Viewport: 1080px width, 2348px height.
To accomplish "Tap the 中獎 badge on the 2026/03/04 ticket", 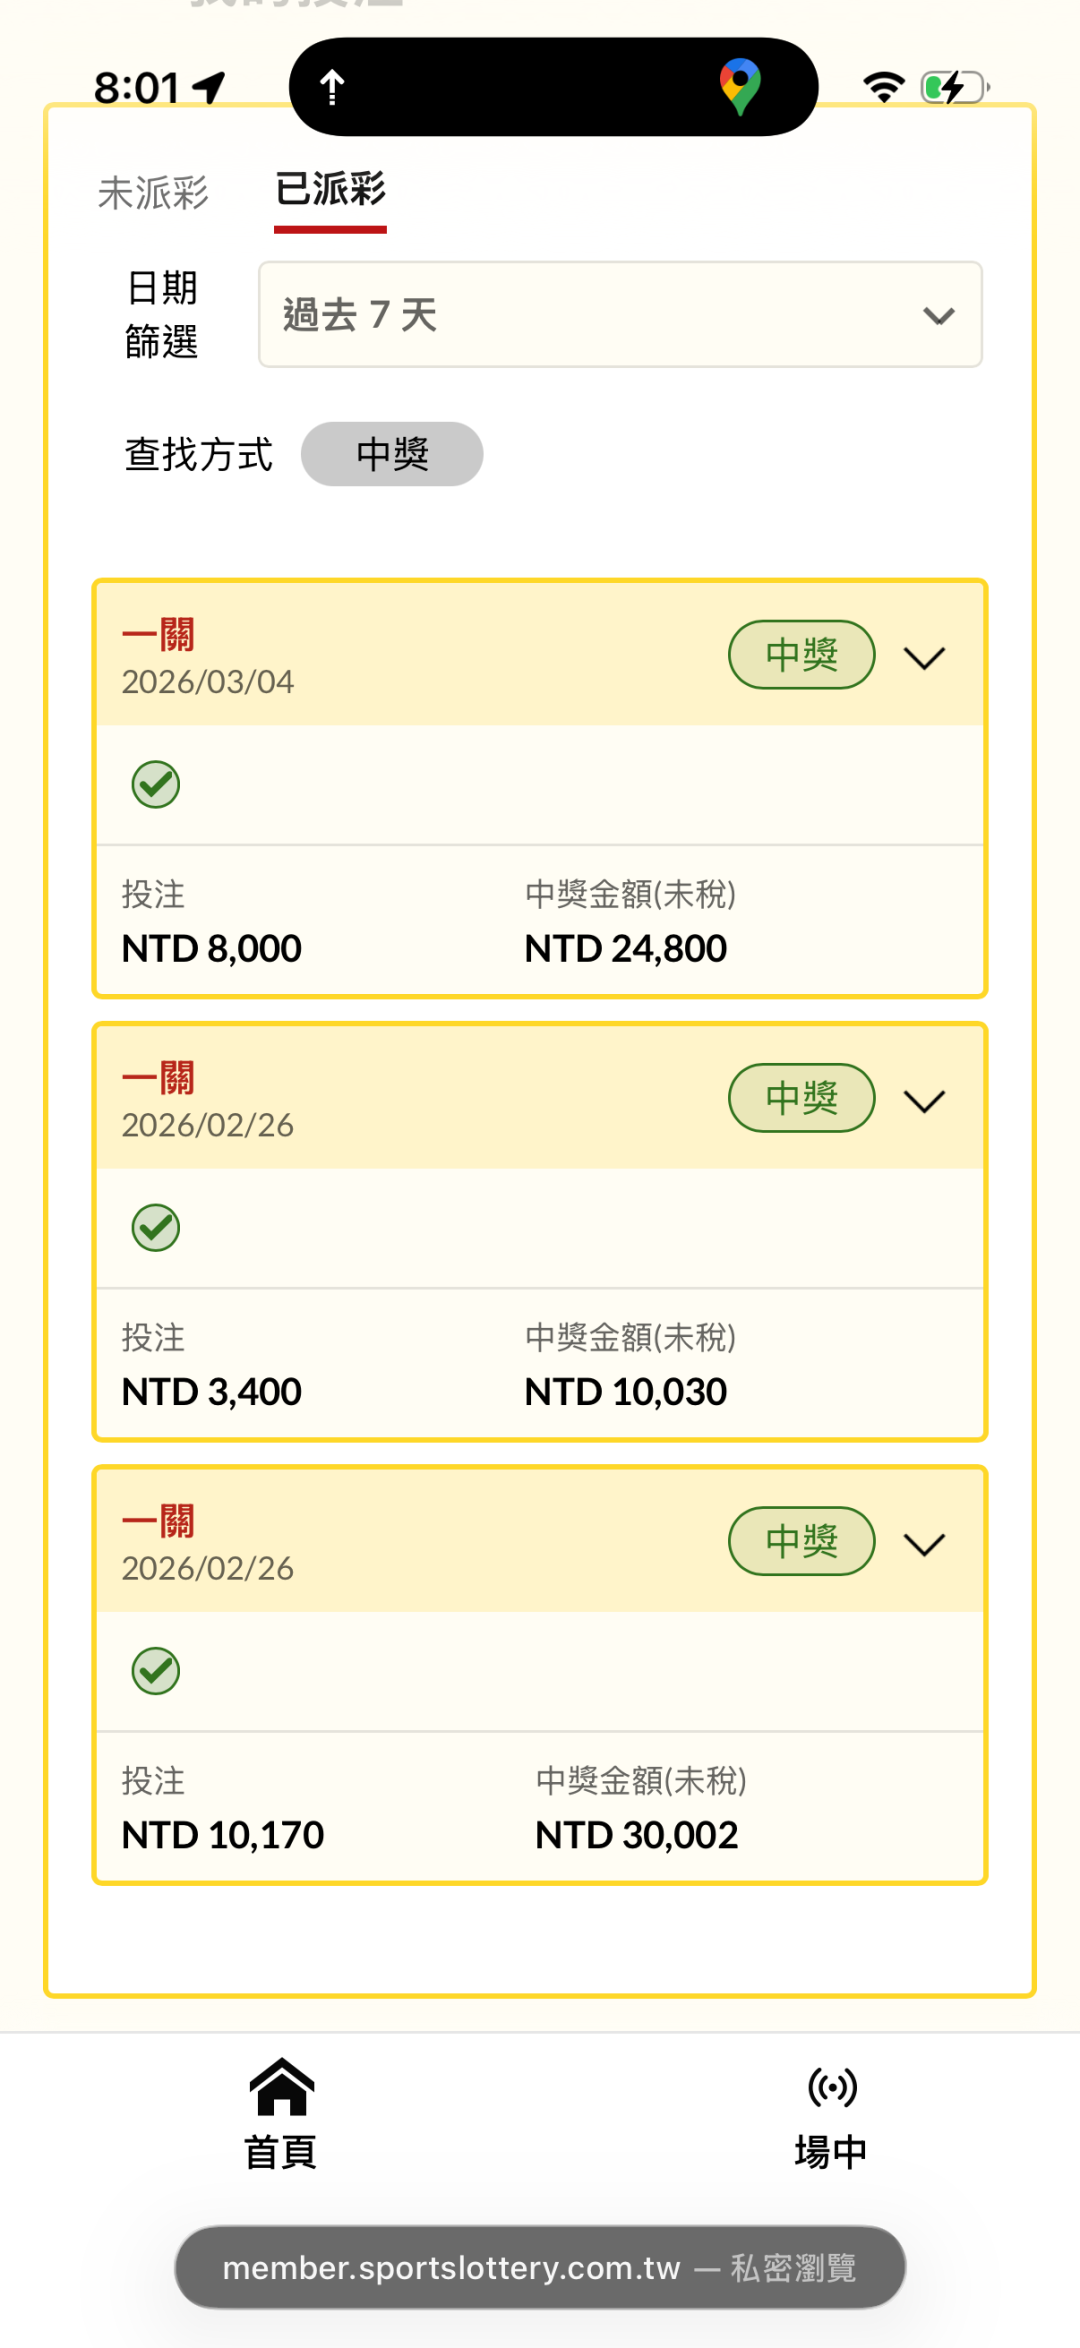I will click(x=801, y=655).
